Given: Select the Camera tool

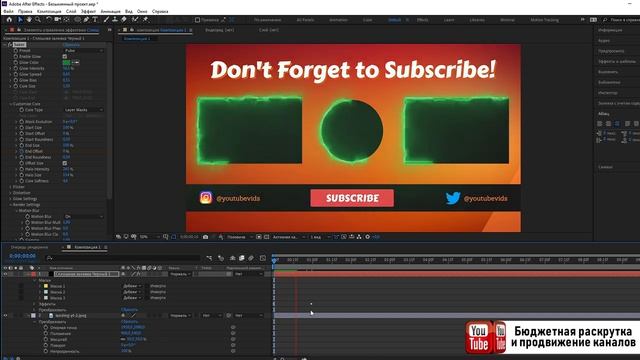Looking at the screenshot, I should 58,20.
